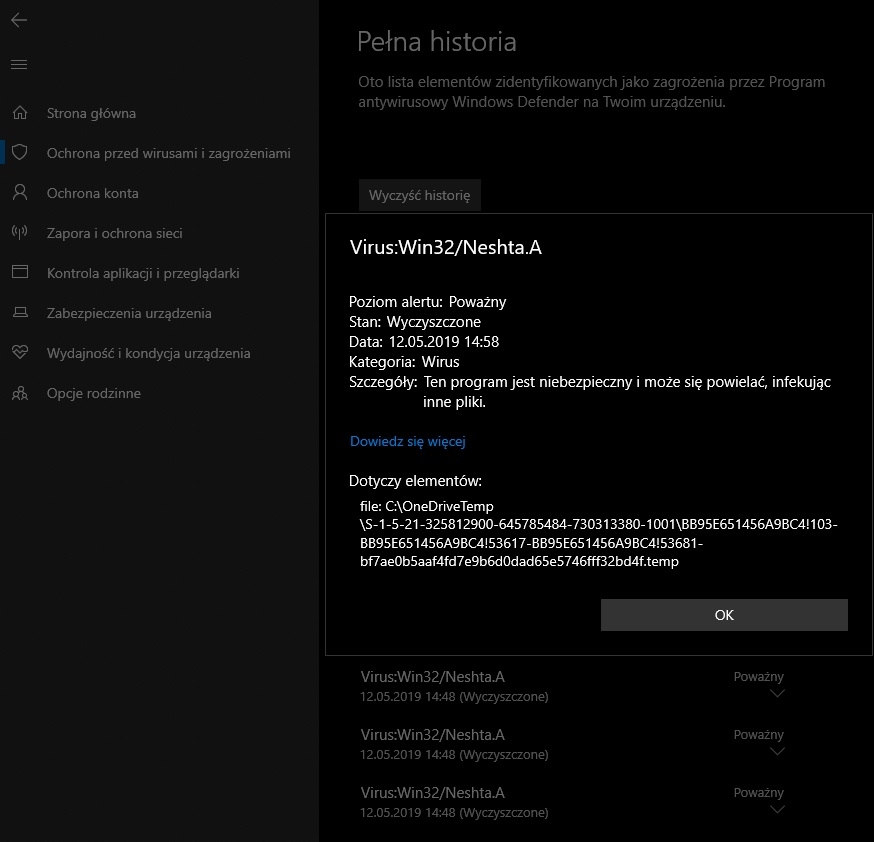The width and height of the screenshot is (874, 842).
Task: Expand the second Neshta.A history entry chevron
Action: point(777,752)
